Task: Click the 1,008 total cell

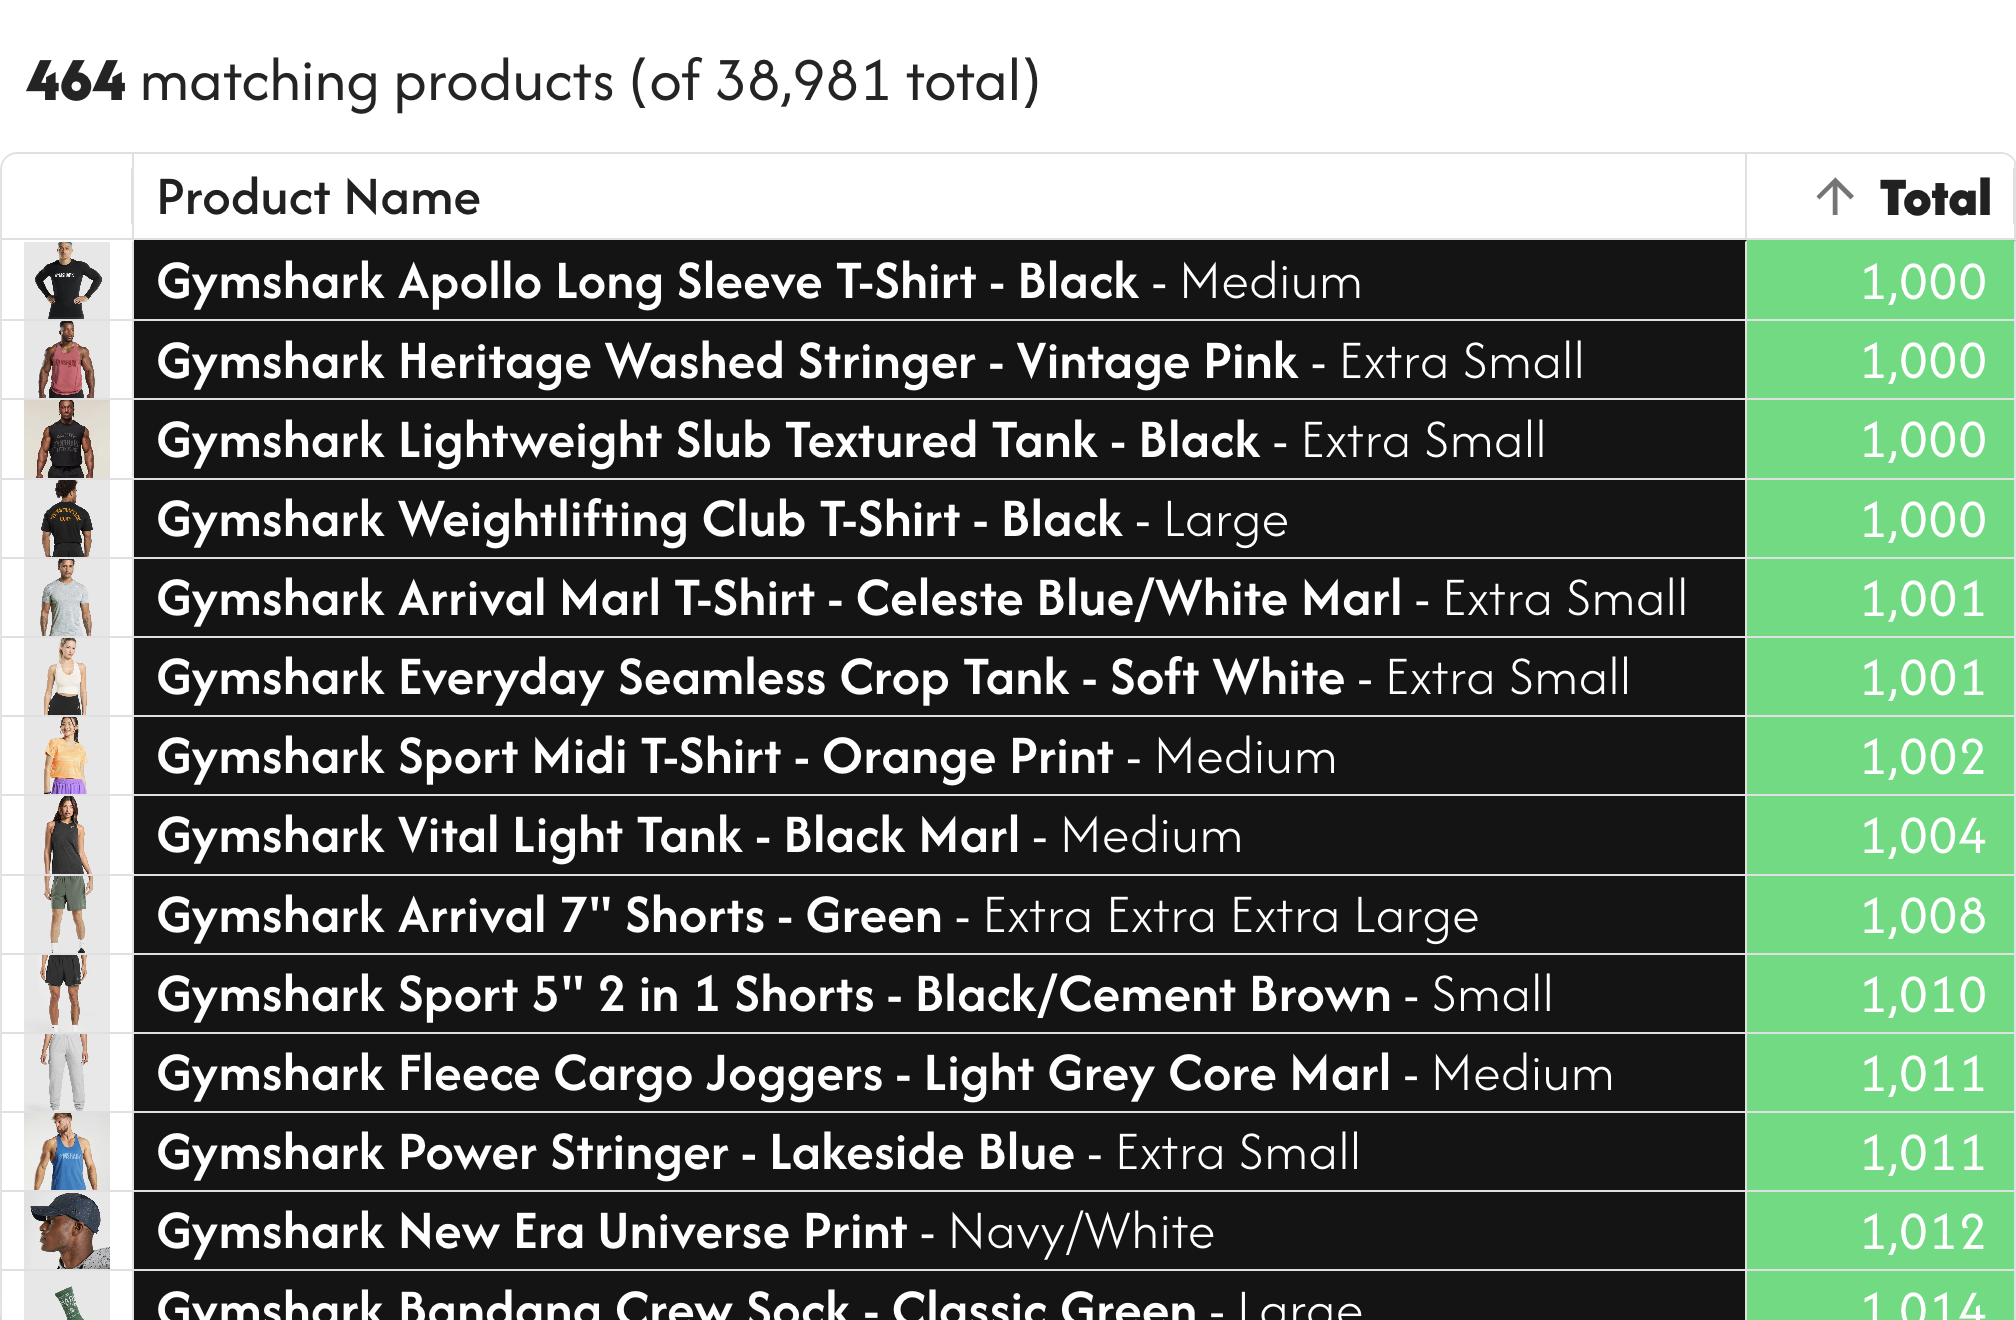Action: [1922, 916]
